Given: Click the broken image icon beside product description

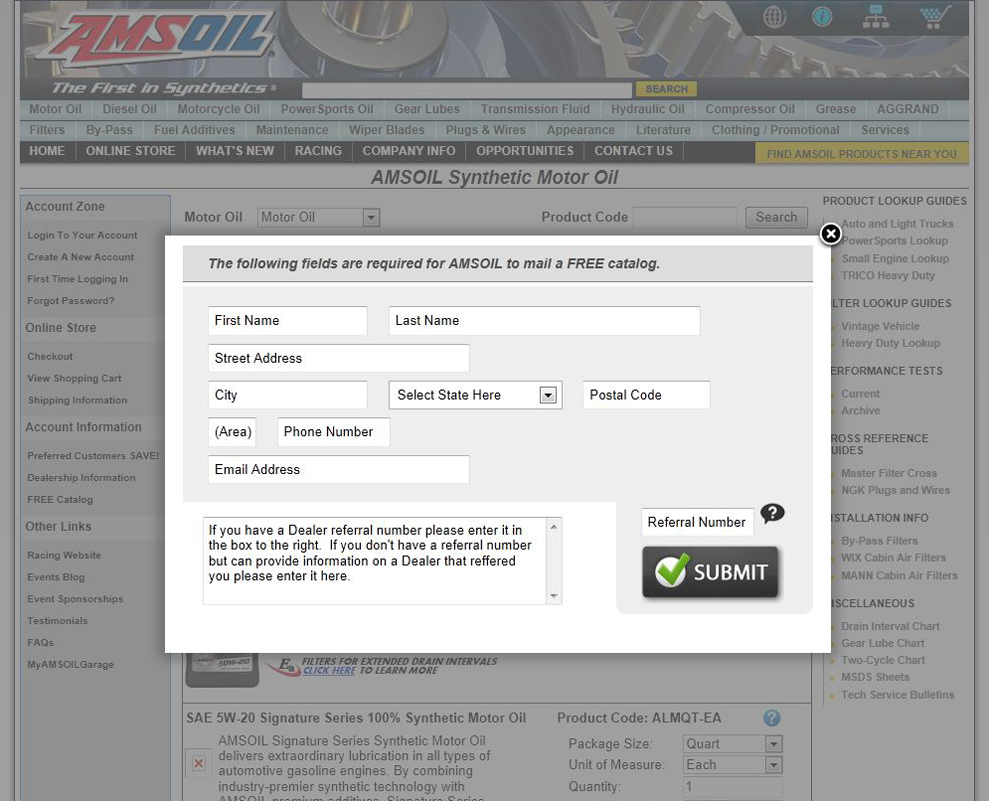Looking at the screenshot, I should pyautogui.click(x=199, y=764).
